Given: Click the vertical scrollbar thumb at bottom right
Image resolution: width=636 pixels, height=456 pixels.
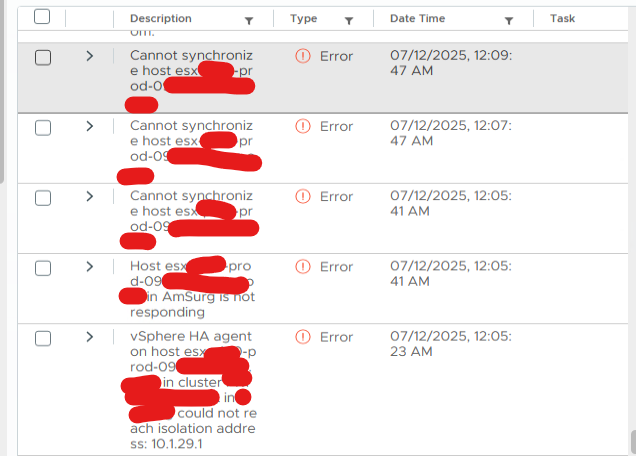Looking at the screenshot, I should (x=633, y=442).
